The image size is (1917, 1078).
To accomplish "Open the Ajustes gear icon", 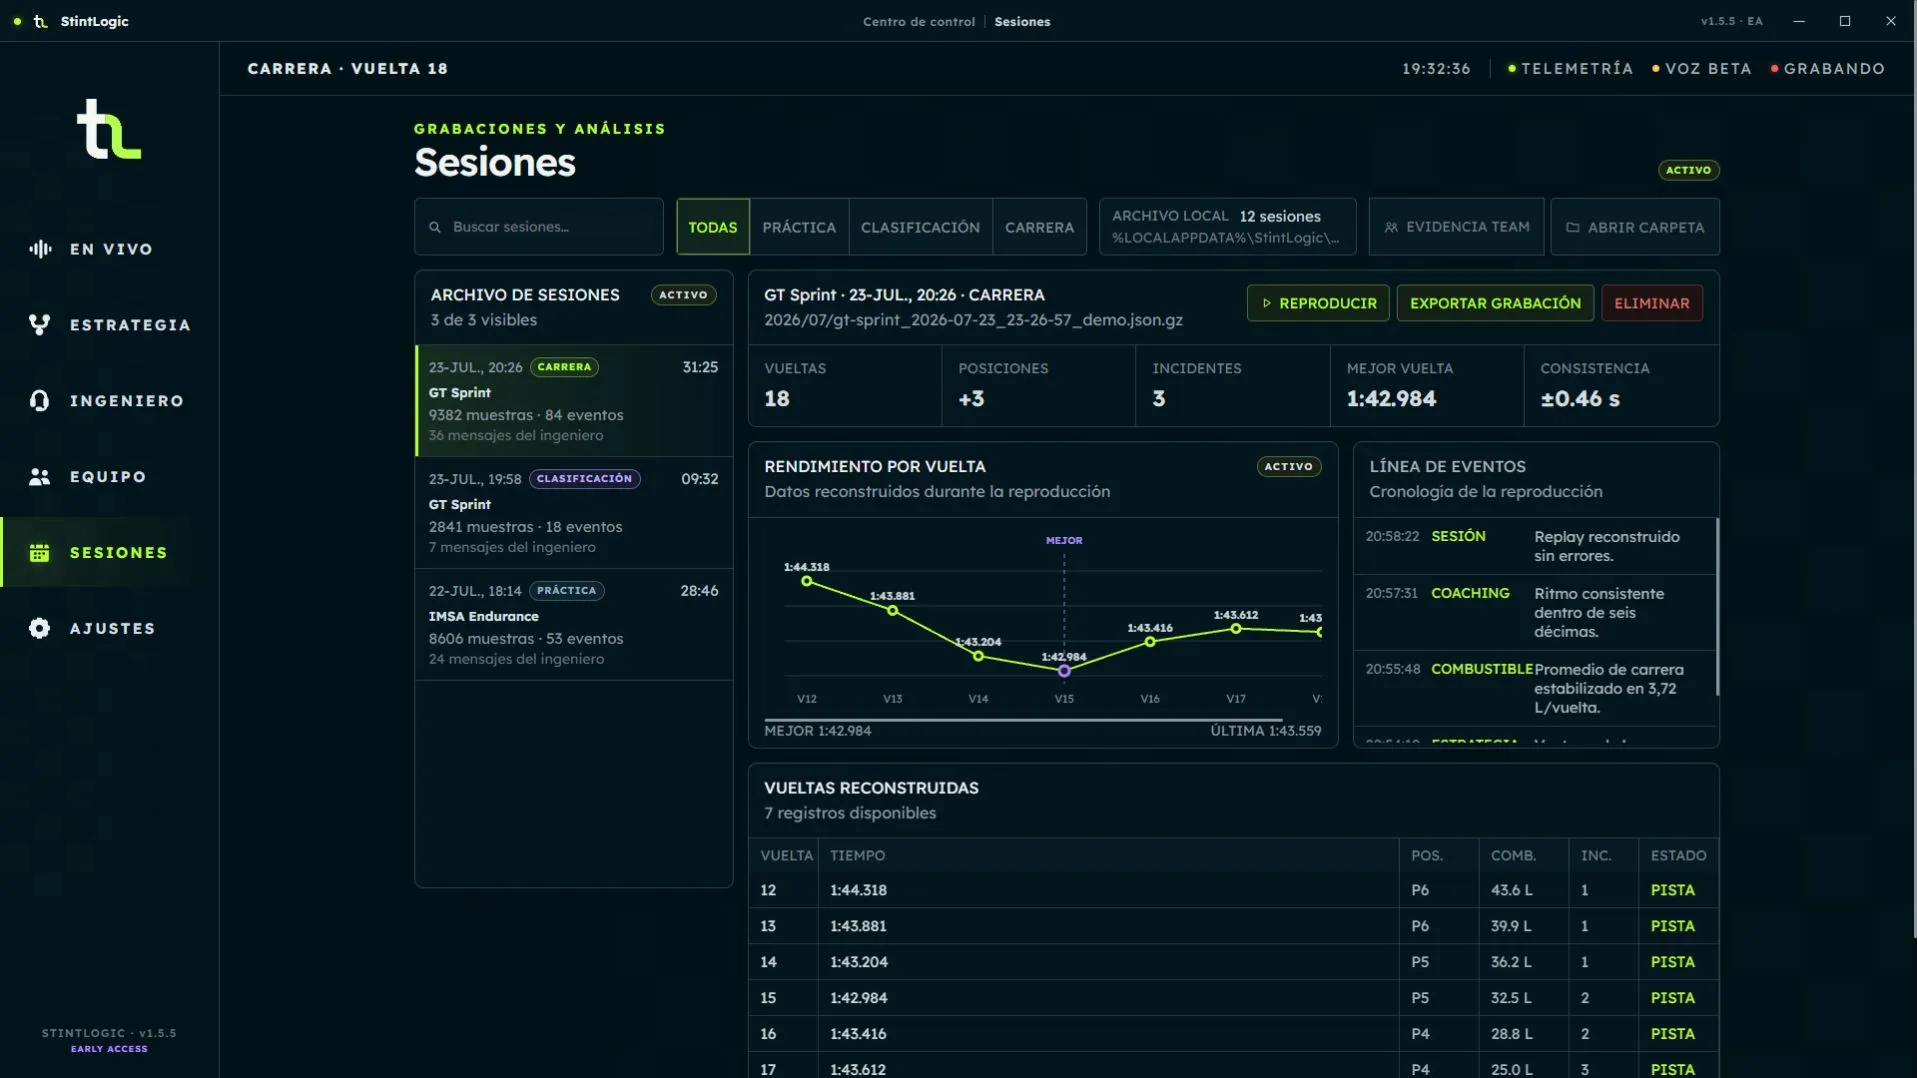I will (40, 629).
